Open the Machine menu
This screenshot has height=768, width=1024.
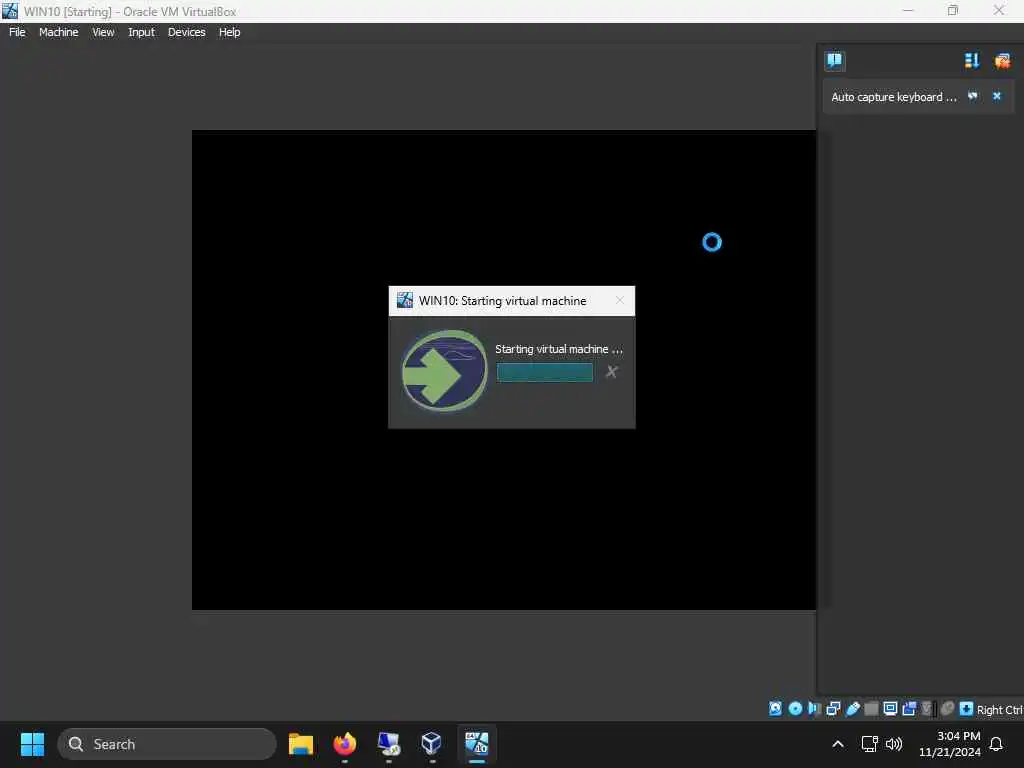tap(58, 32)
